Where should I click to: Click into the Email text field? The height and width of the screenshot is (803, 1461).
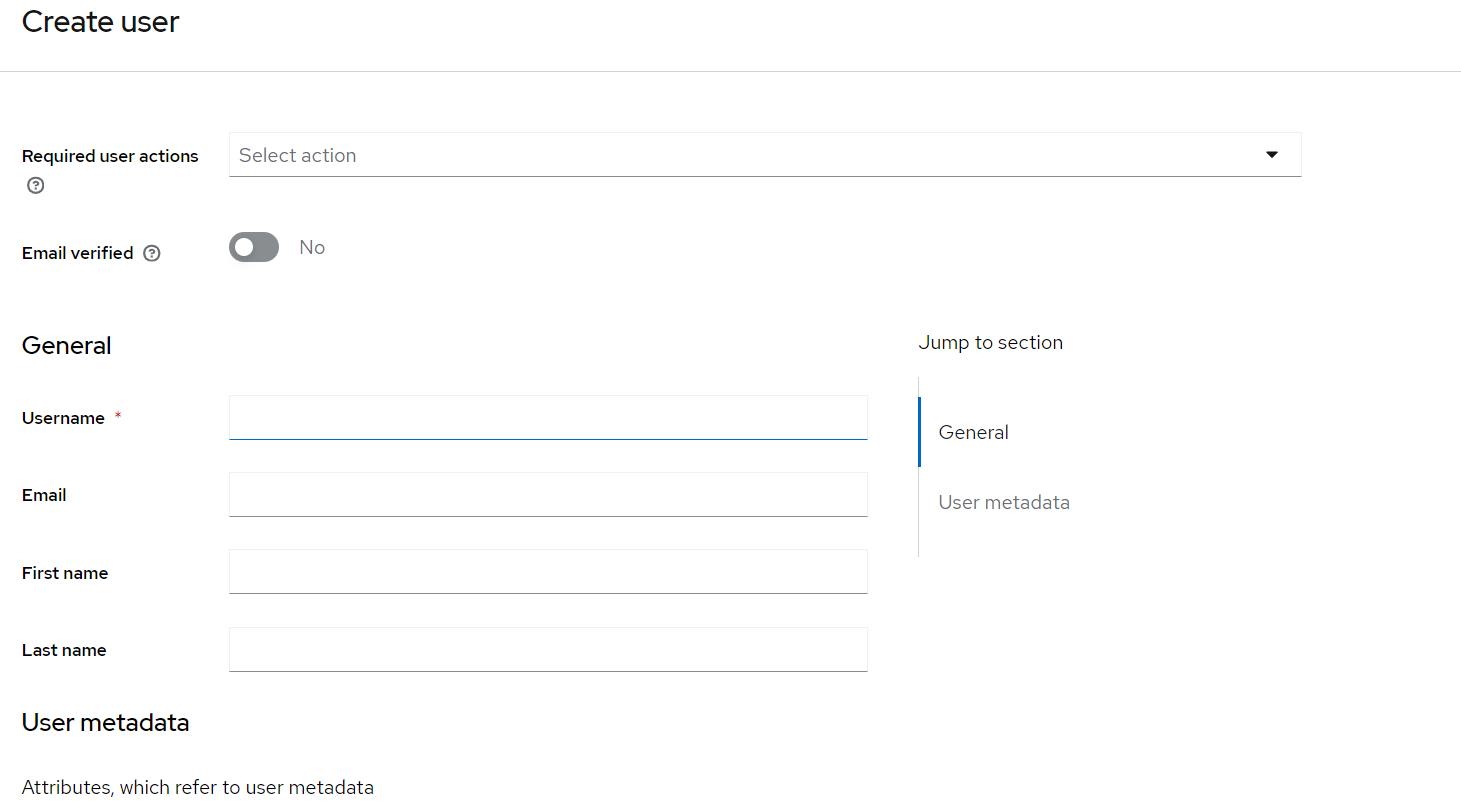pyautogui.click(x=548, y=494)
